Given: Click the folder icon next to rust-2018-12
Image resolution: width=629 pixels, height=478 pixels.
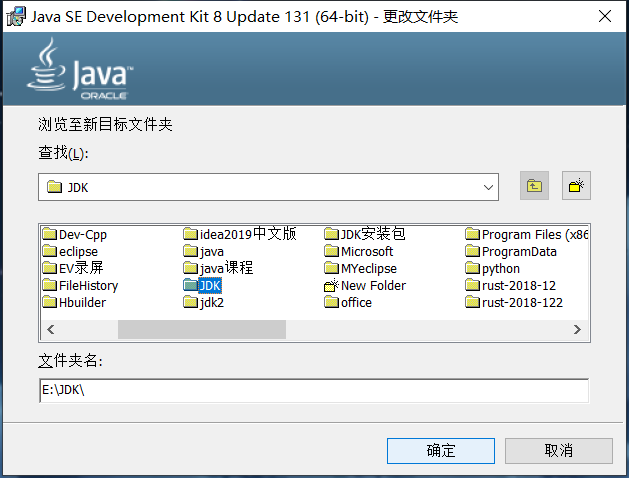Looking at the screenshot, I should coord(473,285).
